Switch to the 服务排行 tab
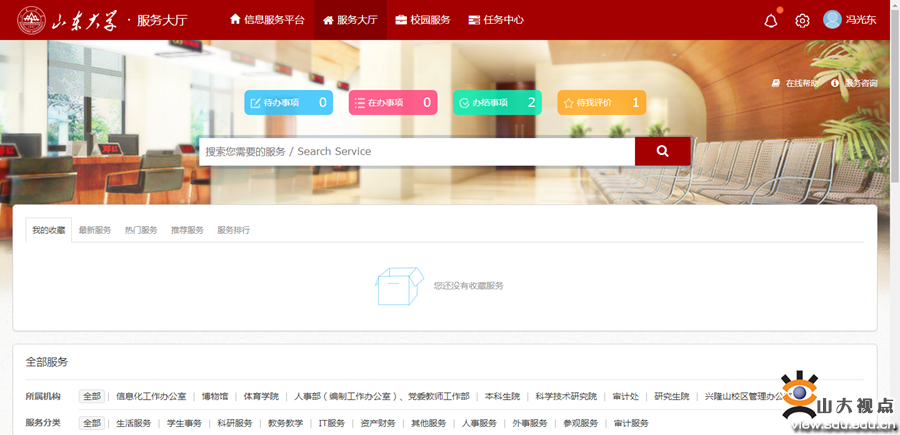 [233, 230]
